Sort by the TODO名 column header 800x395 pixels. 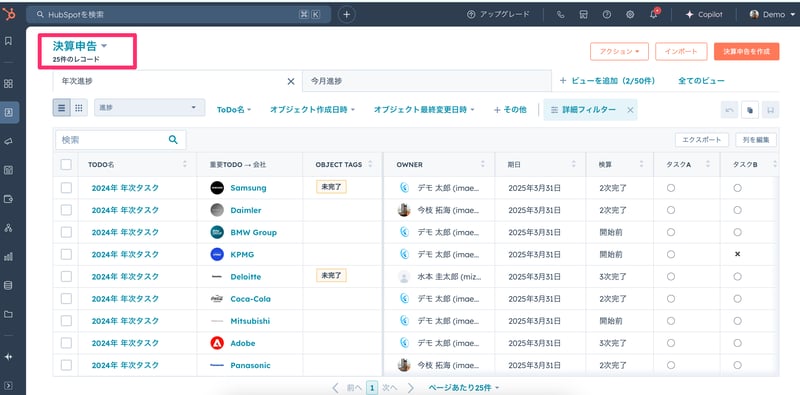pos(137,164)
